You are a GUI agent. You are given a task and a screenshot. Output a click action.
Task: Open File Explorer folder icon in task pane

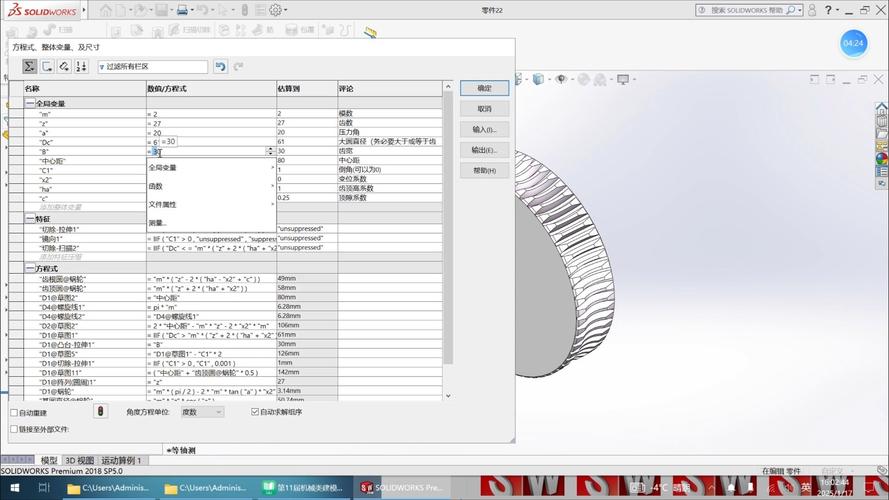881,134
